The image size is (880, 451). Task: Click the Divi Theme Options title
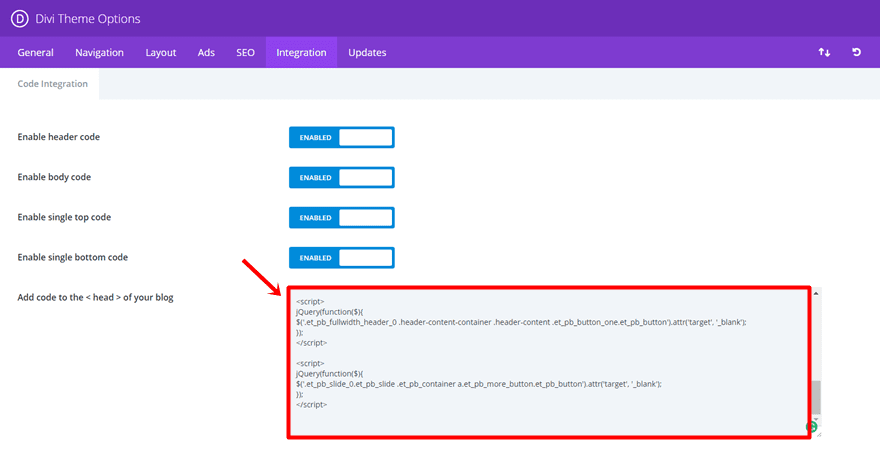coord(88,19)
